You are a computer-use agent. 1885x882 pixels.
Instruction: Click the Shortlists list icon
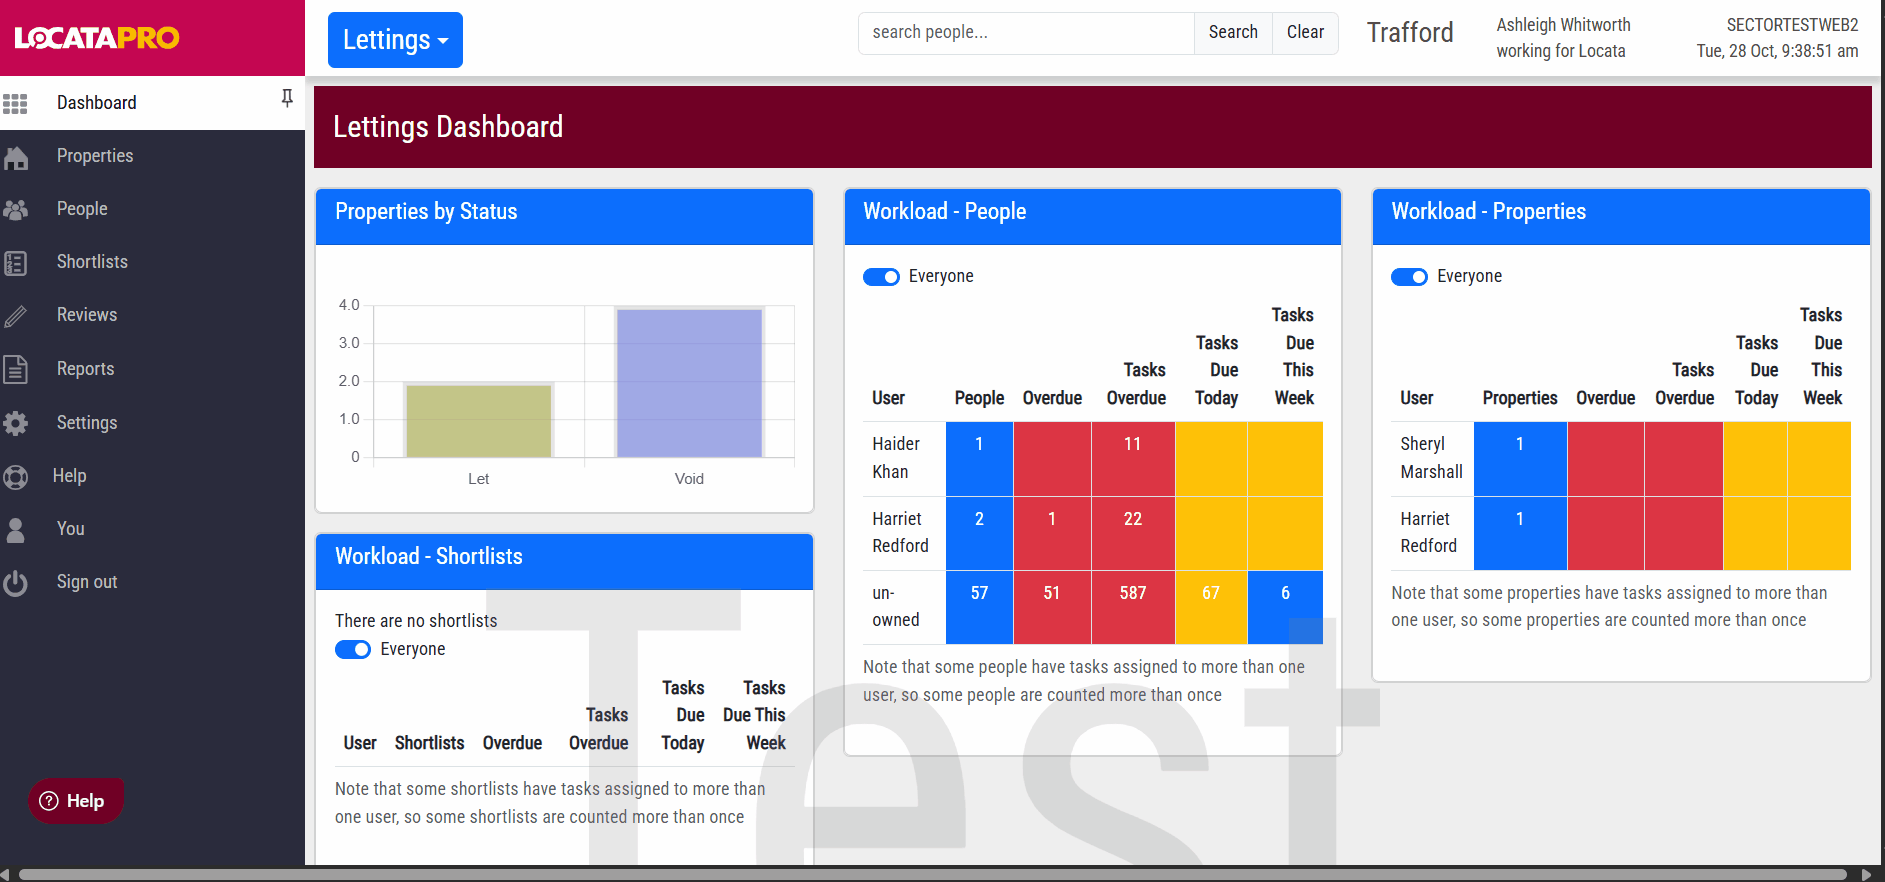point(15,263)
